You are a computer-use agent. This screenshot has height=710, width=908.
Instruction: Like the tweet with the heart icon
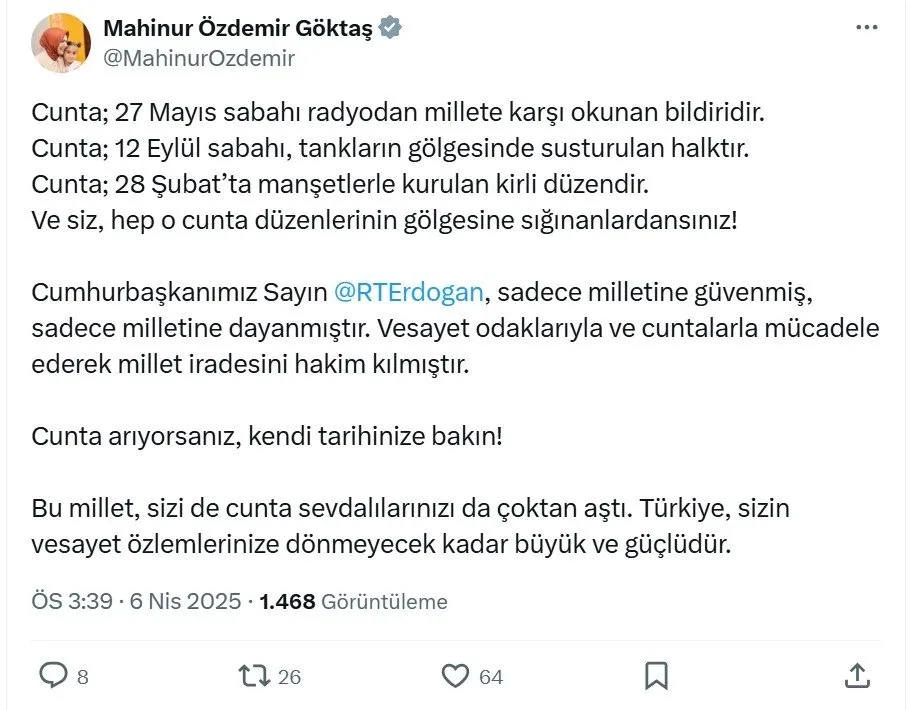click(455, 676)
